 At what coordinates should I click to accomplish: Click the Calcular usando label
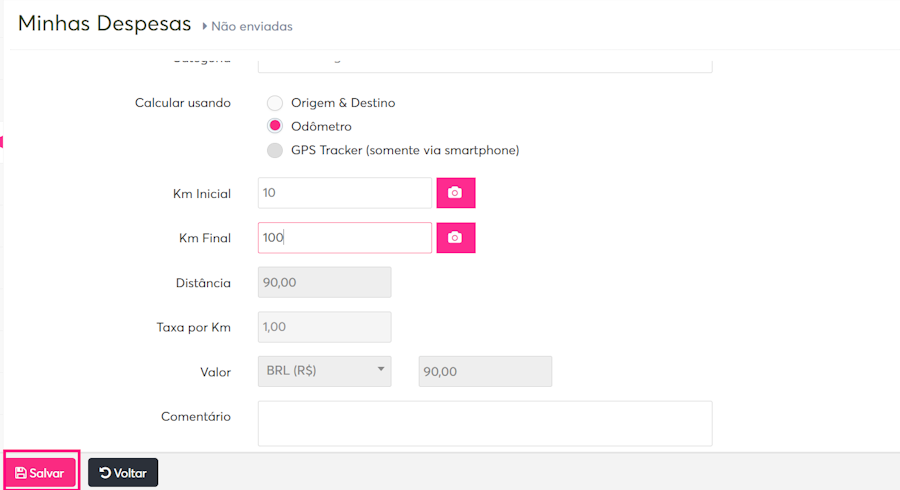pos(183,103)
